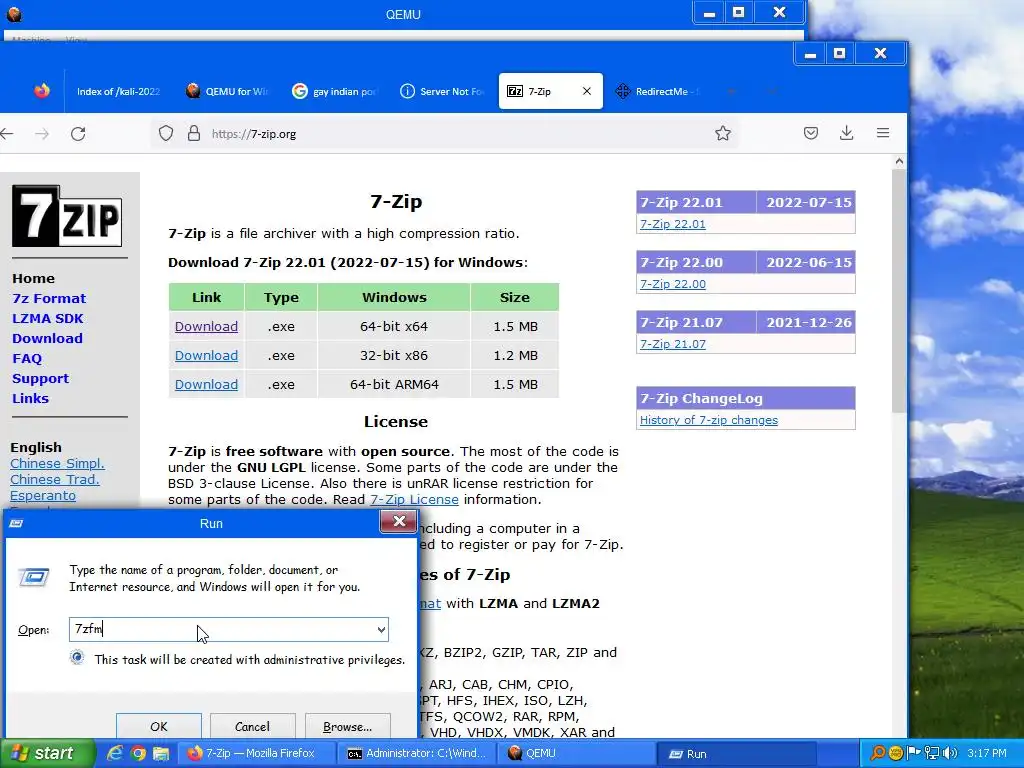Download the 64-bit ARM64 .exe
The width and height of the screenshot is (1024, 768).
(206, 385)
